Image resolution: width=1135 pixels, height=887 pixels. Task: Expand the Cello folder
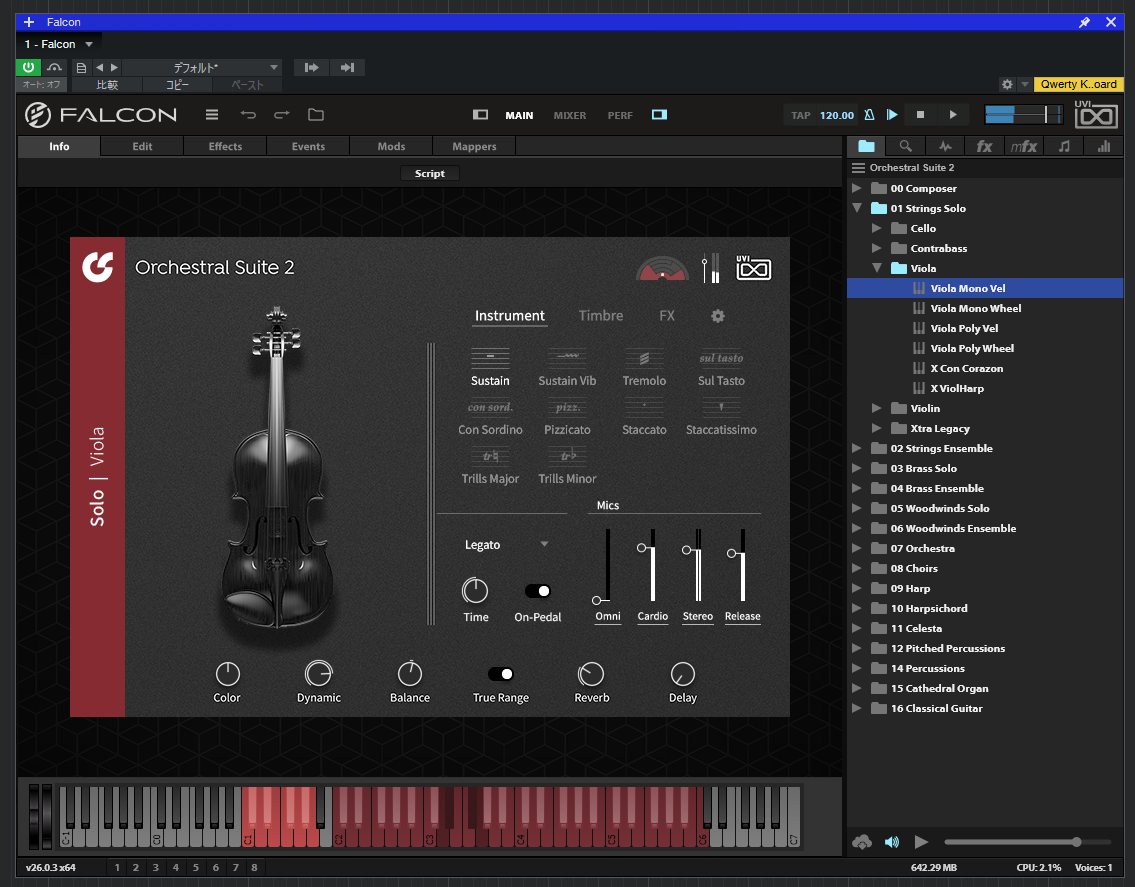(877, 228)
